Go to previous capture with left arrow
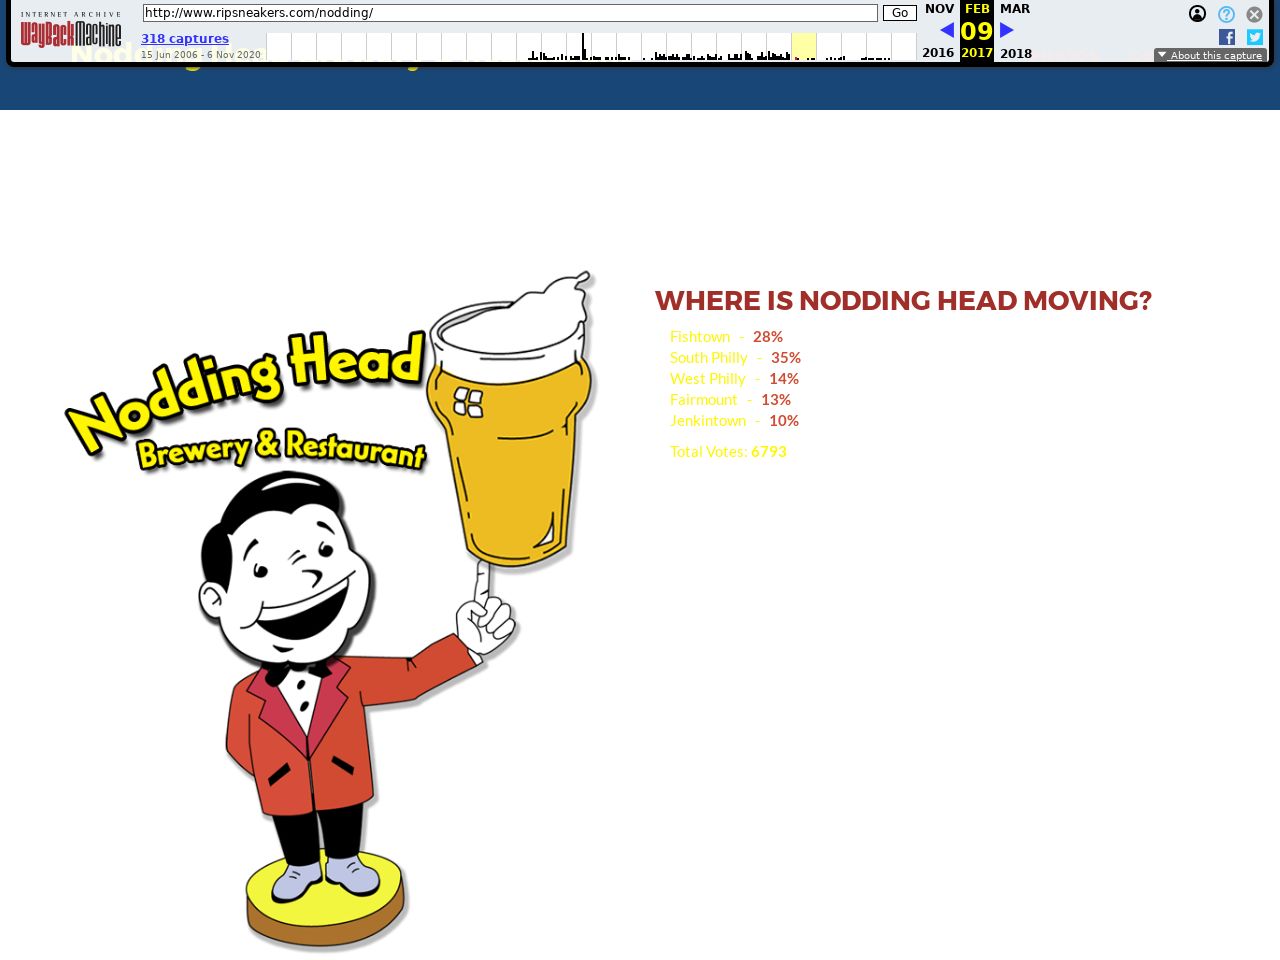Screen dimensions: 1280x960 [947, 30]
